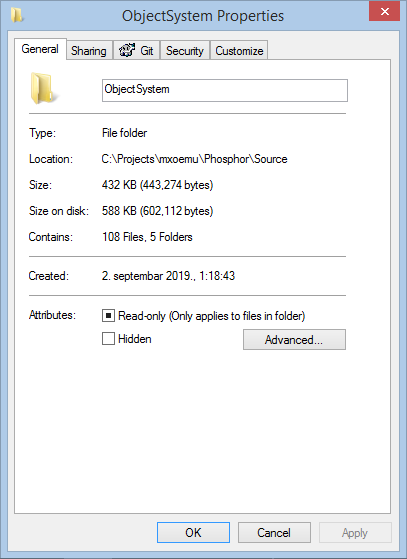The width and height of the screenshot is (407, 559).
Task: Toggle the Read-only attribute checkbox
Action: tap(108, 316)
